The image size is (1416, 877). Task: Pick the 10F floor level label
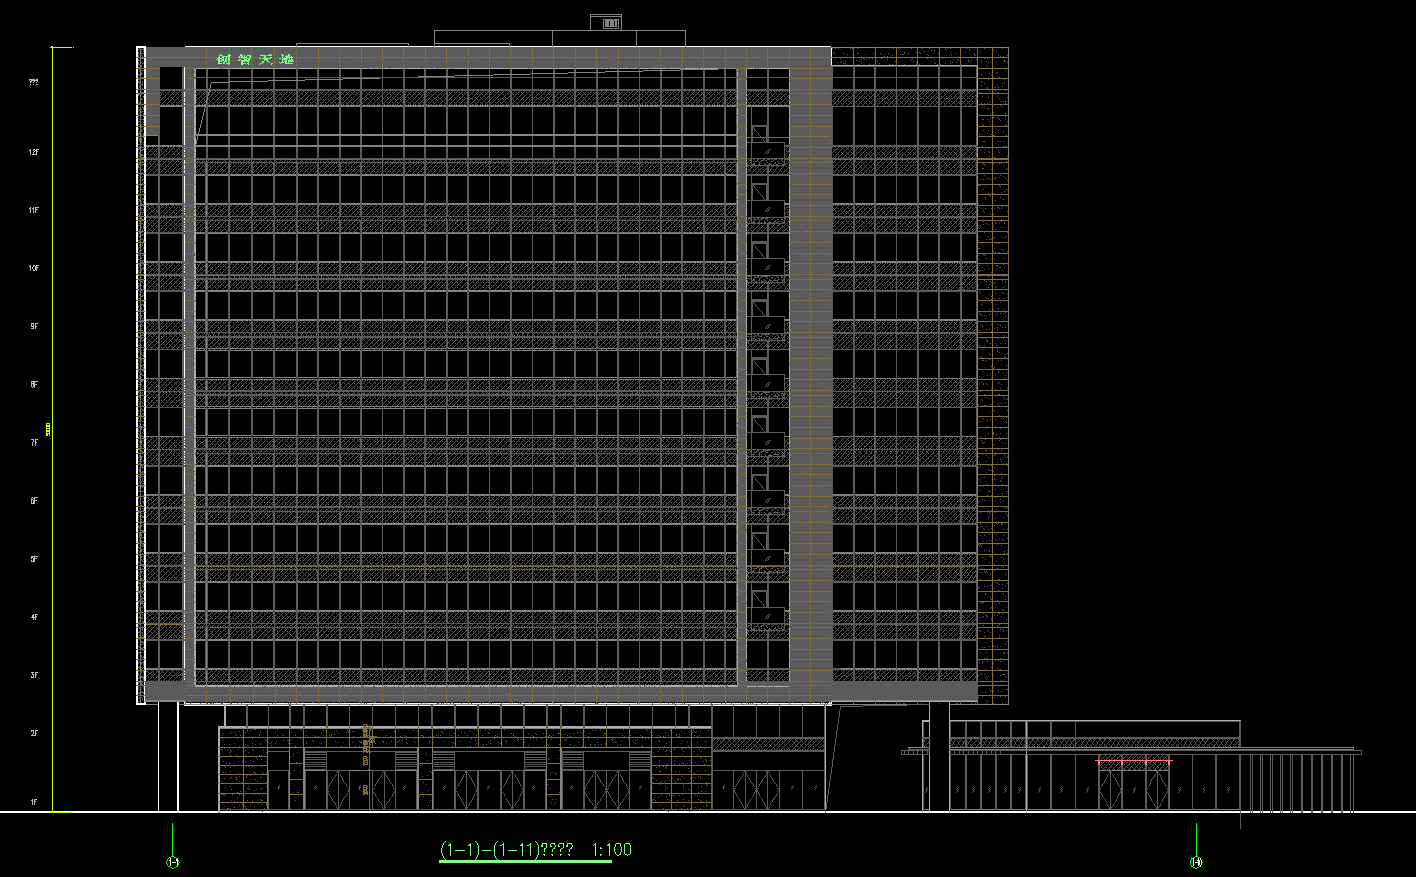pos(34,269)
